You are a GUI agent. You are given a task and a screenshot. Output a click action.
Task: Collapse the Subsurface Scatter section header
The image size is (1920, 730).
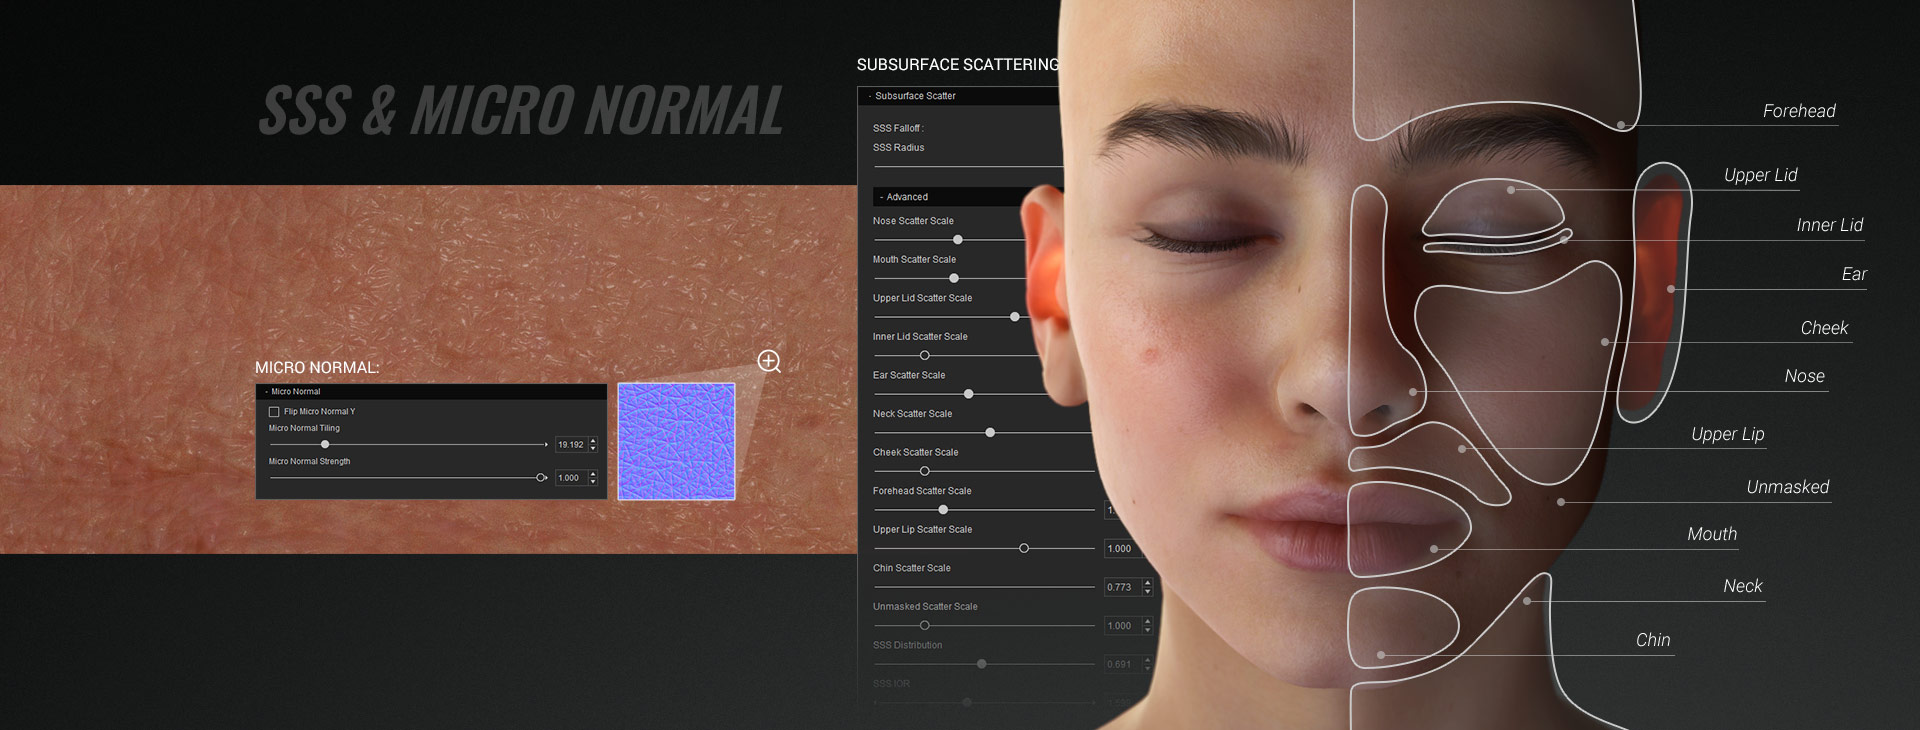point(960,96)
